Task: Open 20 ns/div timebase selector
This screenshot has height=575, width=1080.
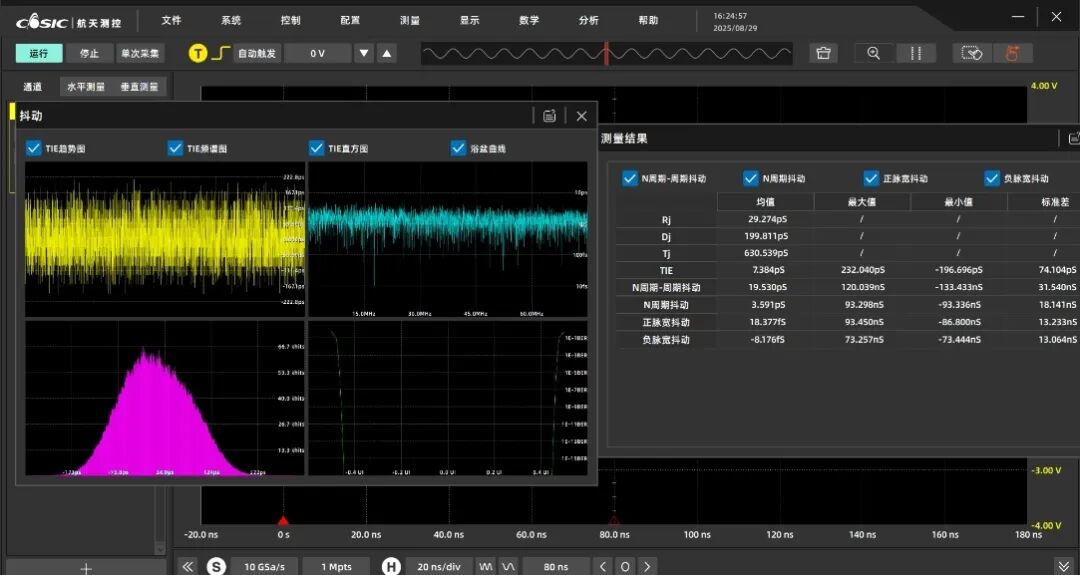Action: pos(439,566)
